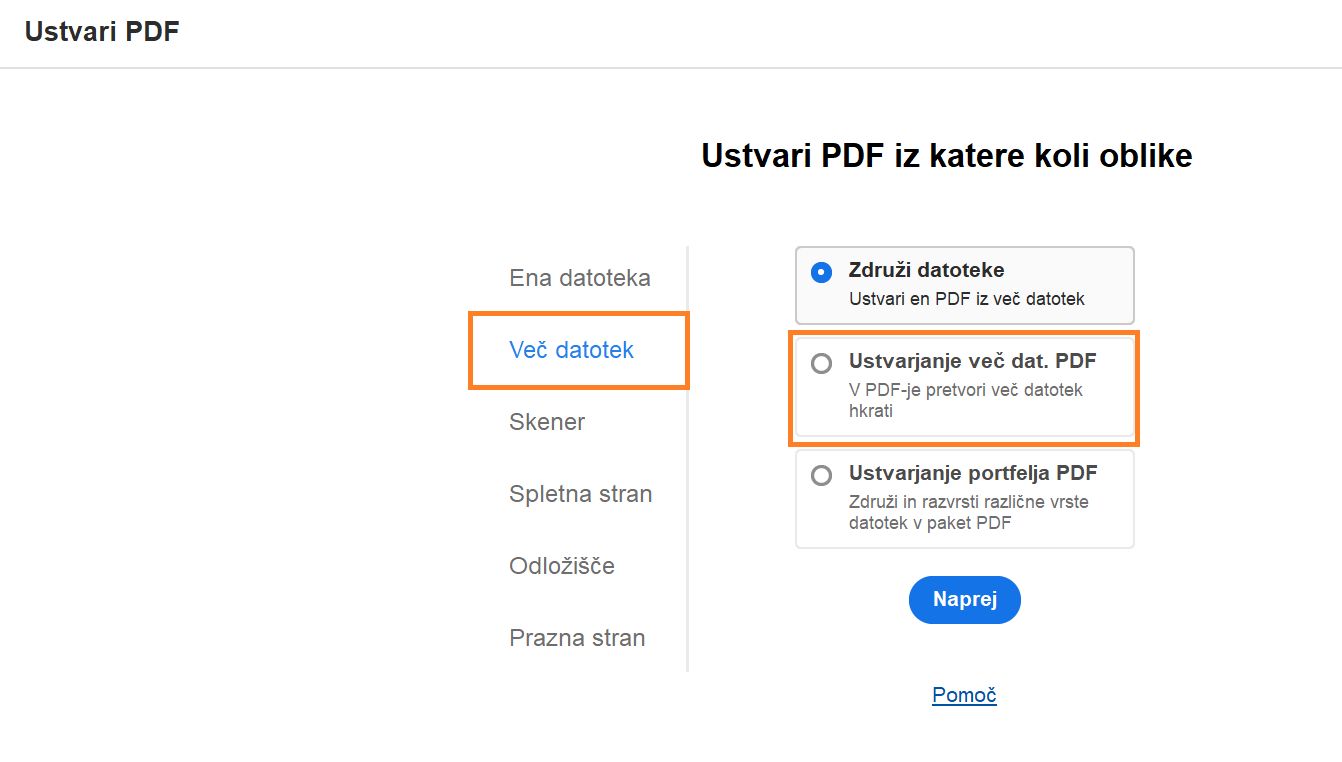Click the Ustvarjanje portfelja PDF card
1342x762 pixels.
click(x=963, y=498)
